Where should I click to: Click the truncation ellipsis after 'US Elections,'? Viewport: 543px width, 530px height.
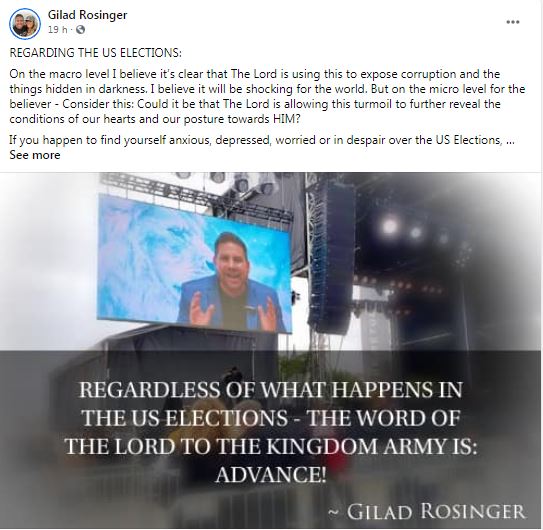[510, 140]
